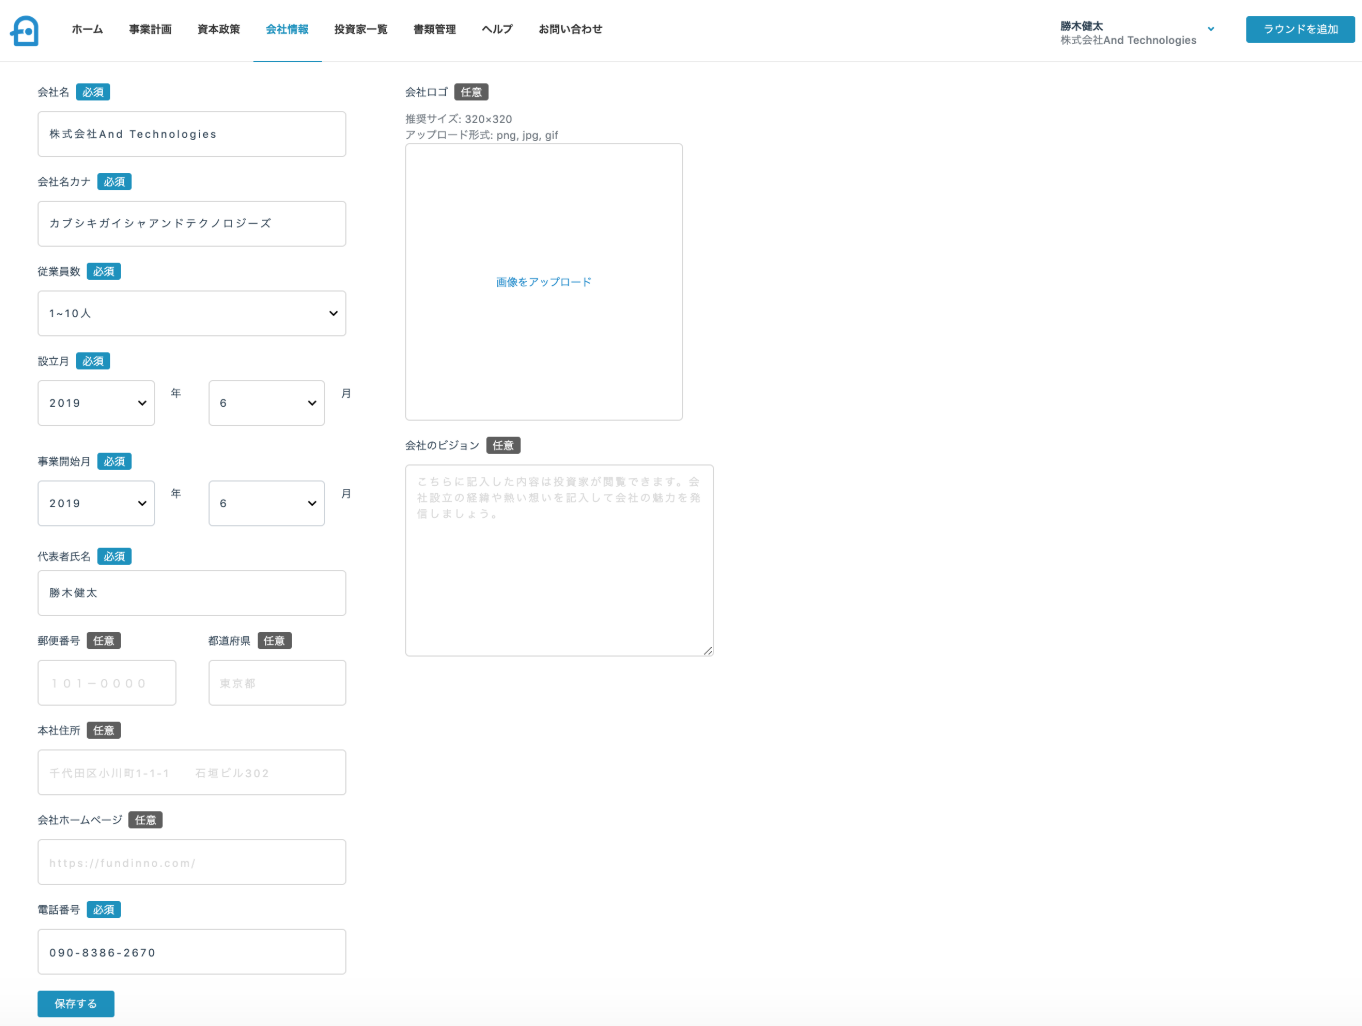Screen dimensions: 1362x1026
Task: Open the 設立月 month dropdown
Action: pyautogui.click(x=267, y=403)
